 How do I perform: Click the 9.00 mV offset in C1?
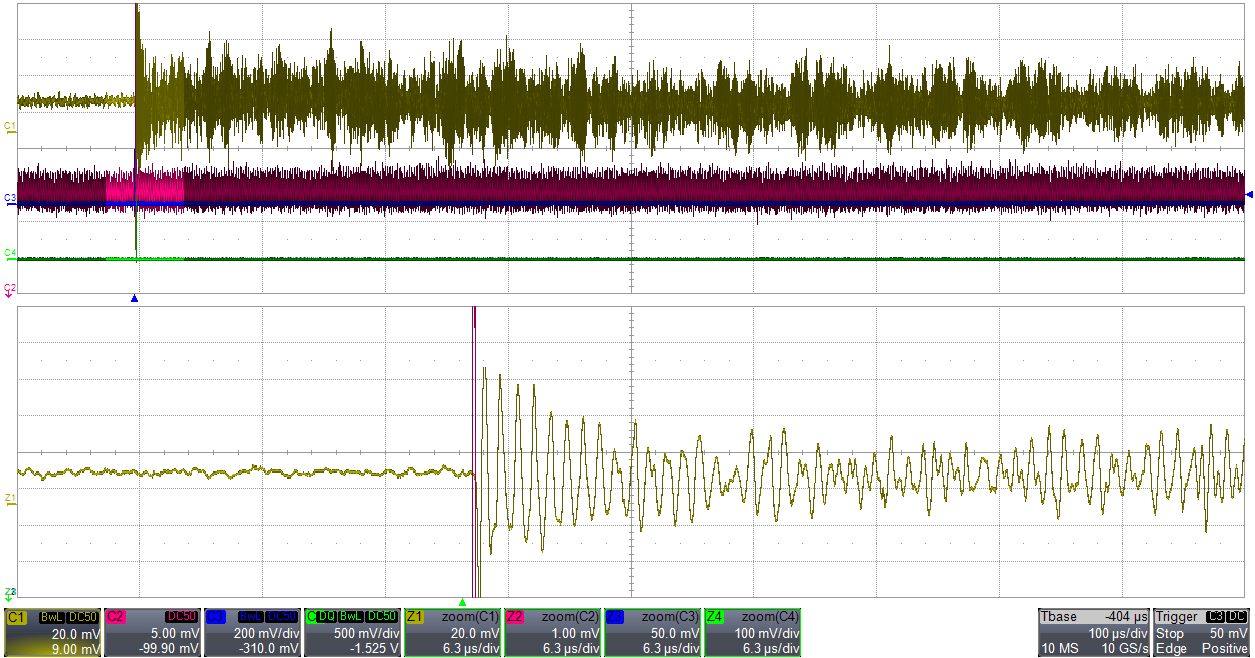coord(76,649)
